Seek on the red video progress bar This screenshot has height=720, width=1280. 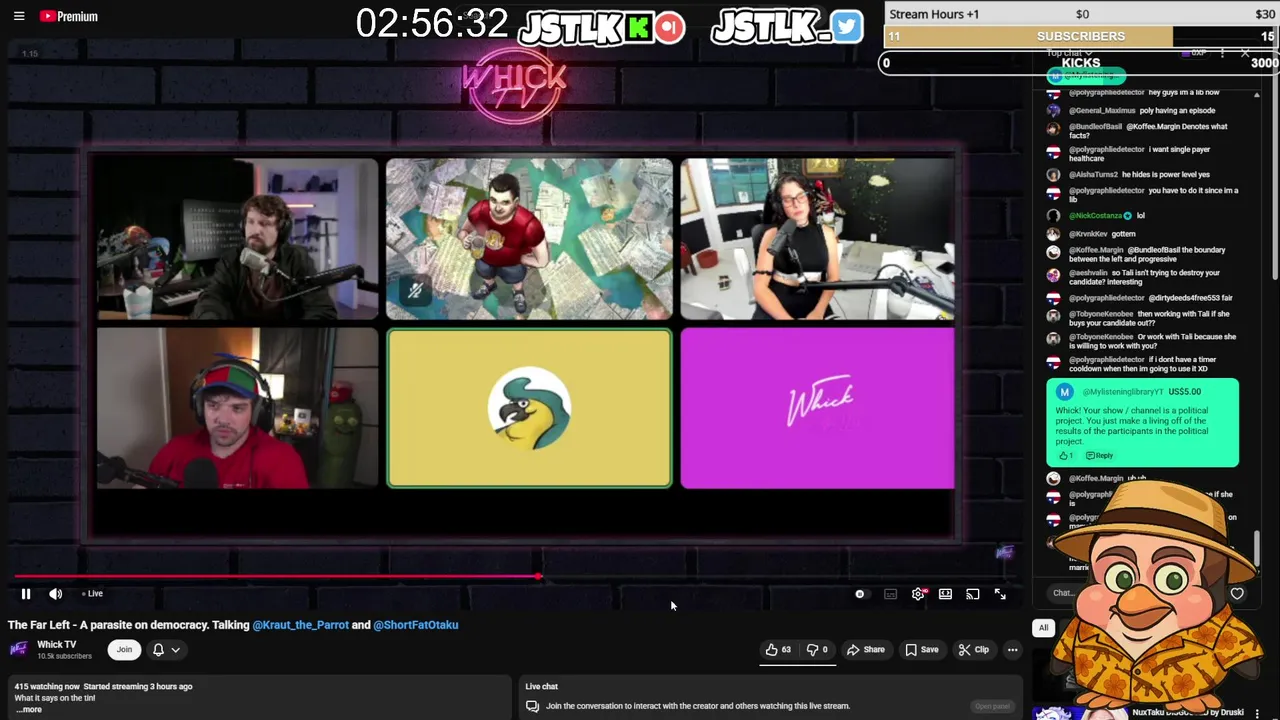[x=277, y=576]
